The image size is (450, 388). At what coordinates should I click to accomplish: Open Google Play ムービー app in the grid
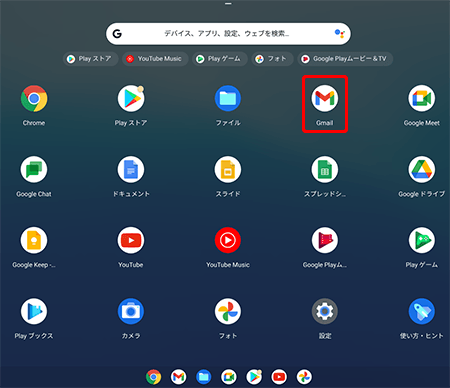coord(325,240)
